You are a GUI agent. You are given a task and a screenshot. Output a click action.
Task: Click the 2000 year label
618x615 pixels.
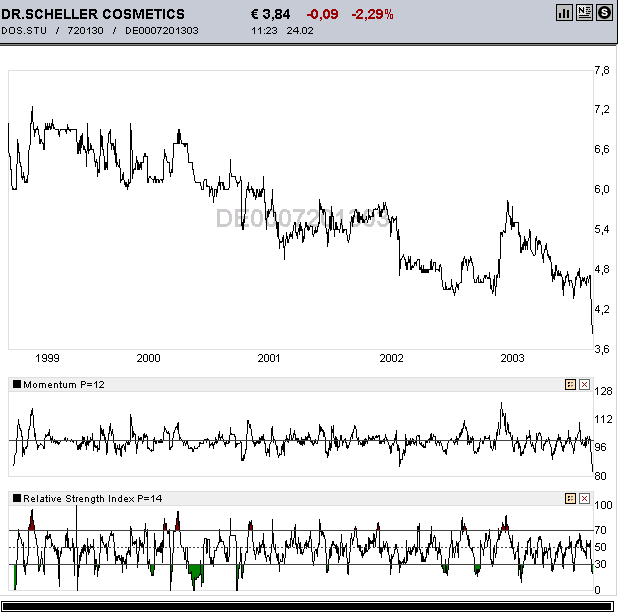tap(148, 358)
